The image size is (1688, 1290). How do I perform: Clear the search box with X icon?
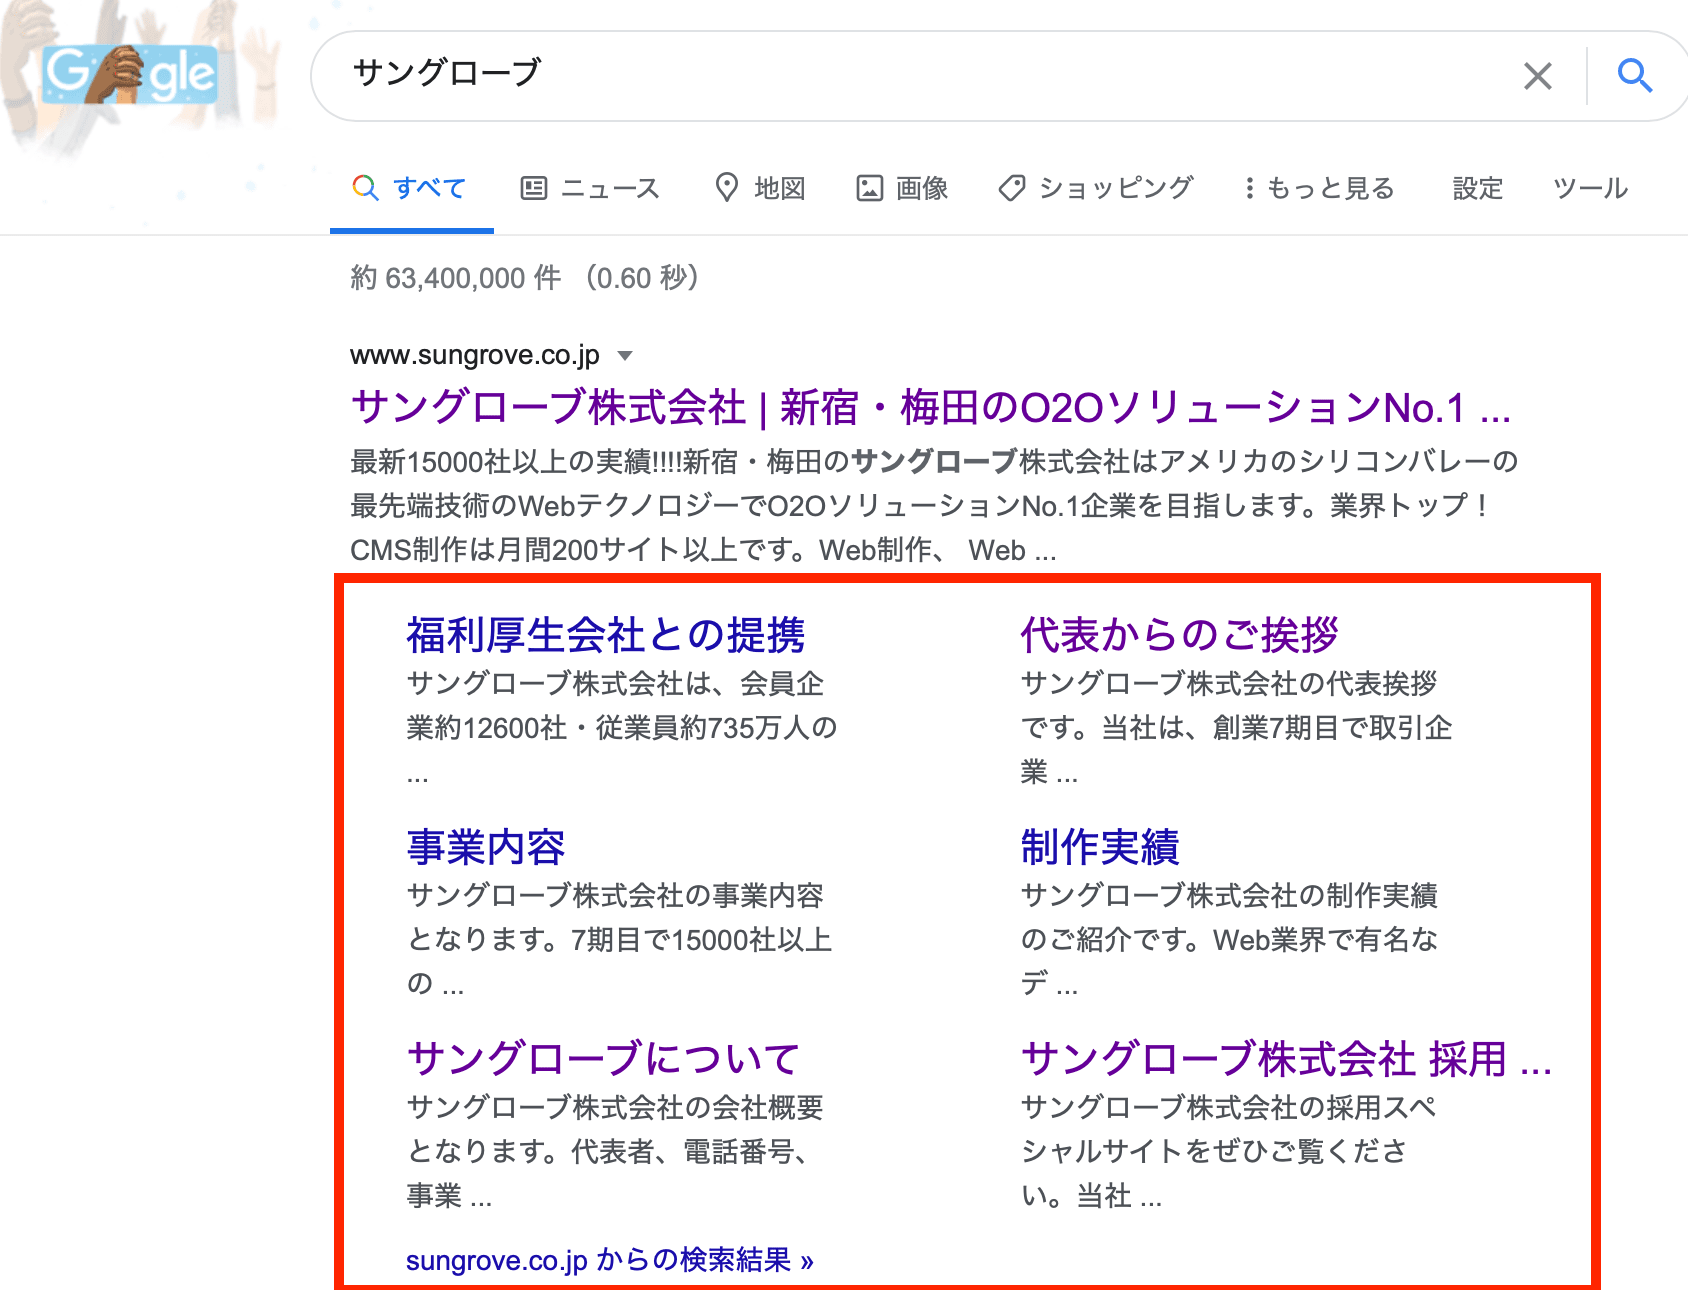pos(1537,76)
